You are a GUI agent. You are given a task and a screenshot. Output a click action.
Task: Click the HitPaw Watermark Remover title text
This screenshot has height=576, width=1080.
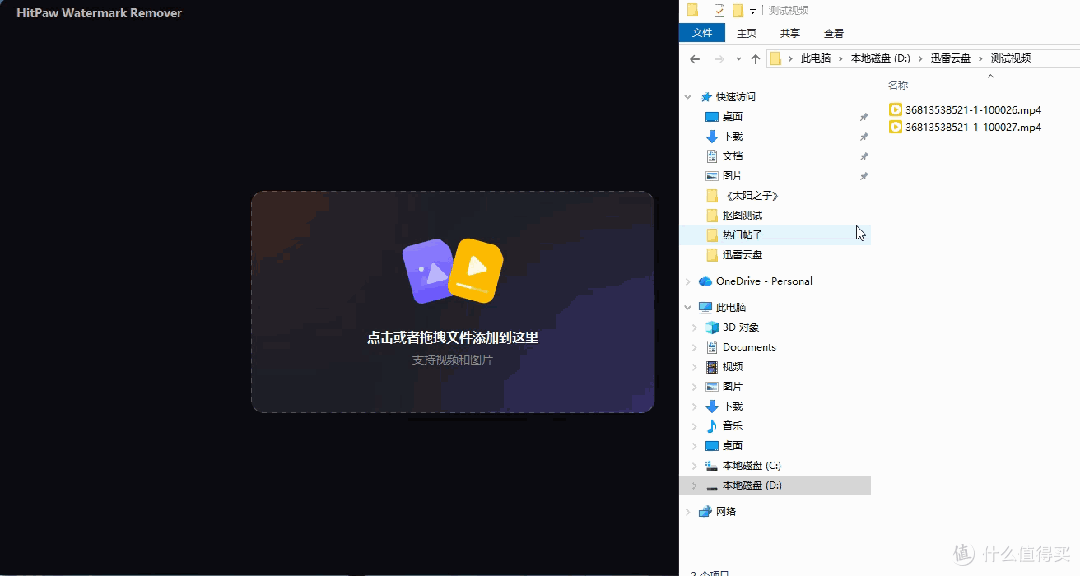[x=99, y=12]
